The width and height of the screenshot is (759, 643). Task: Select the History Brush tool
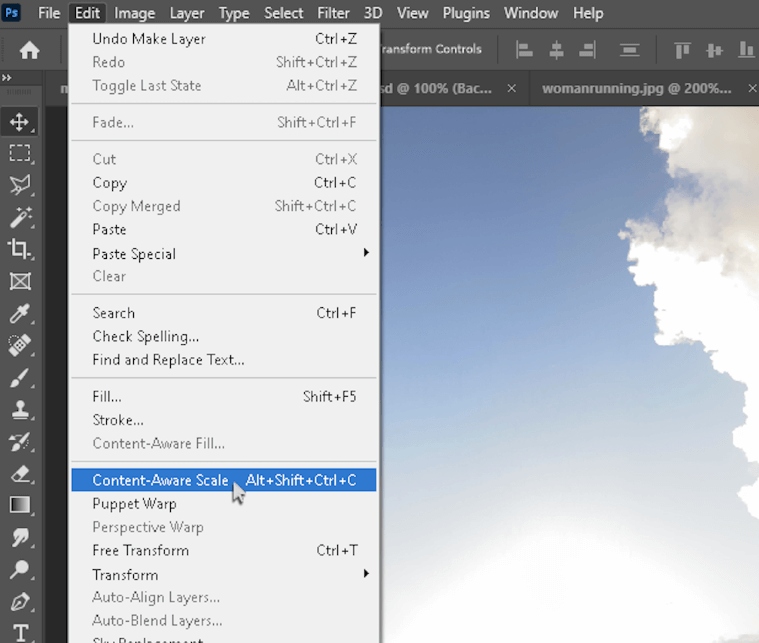click(x=19, y=442)
